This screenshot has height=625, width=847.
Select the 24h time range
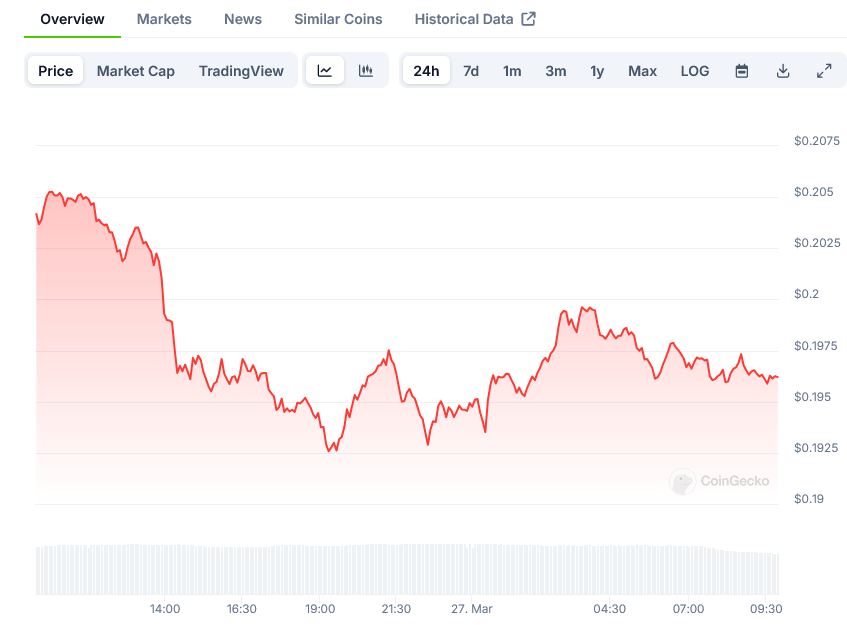point(426,71)
